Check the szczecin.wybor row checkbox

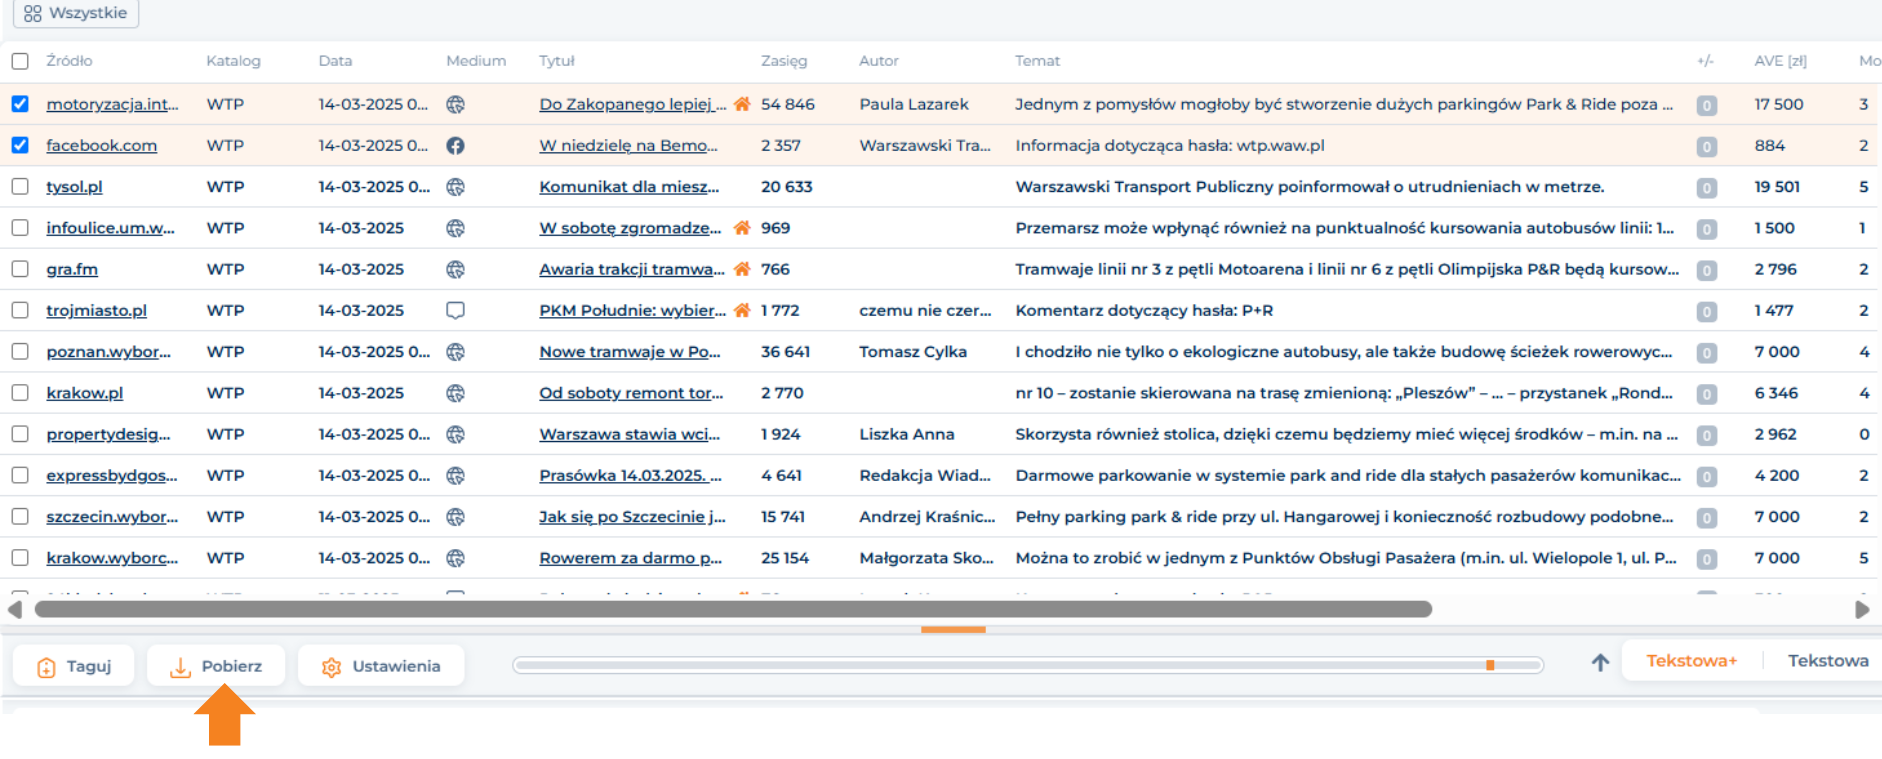(20, 516)
